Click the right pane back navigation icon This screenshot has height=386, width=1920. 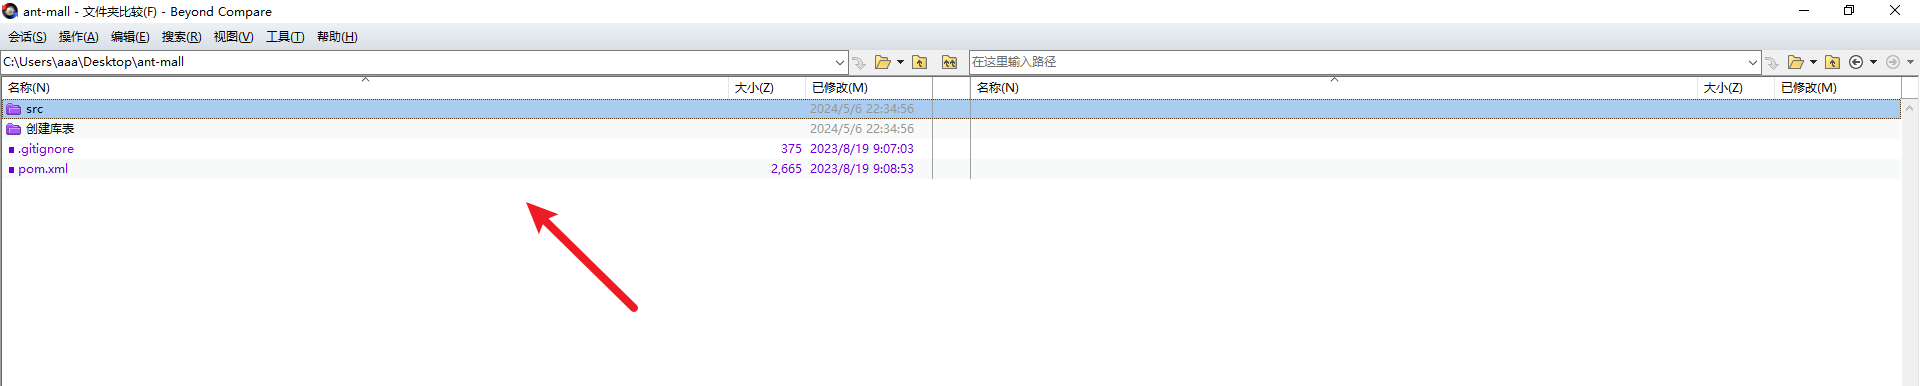click(x=1856, y=62)
